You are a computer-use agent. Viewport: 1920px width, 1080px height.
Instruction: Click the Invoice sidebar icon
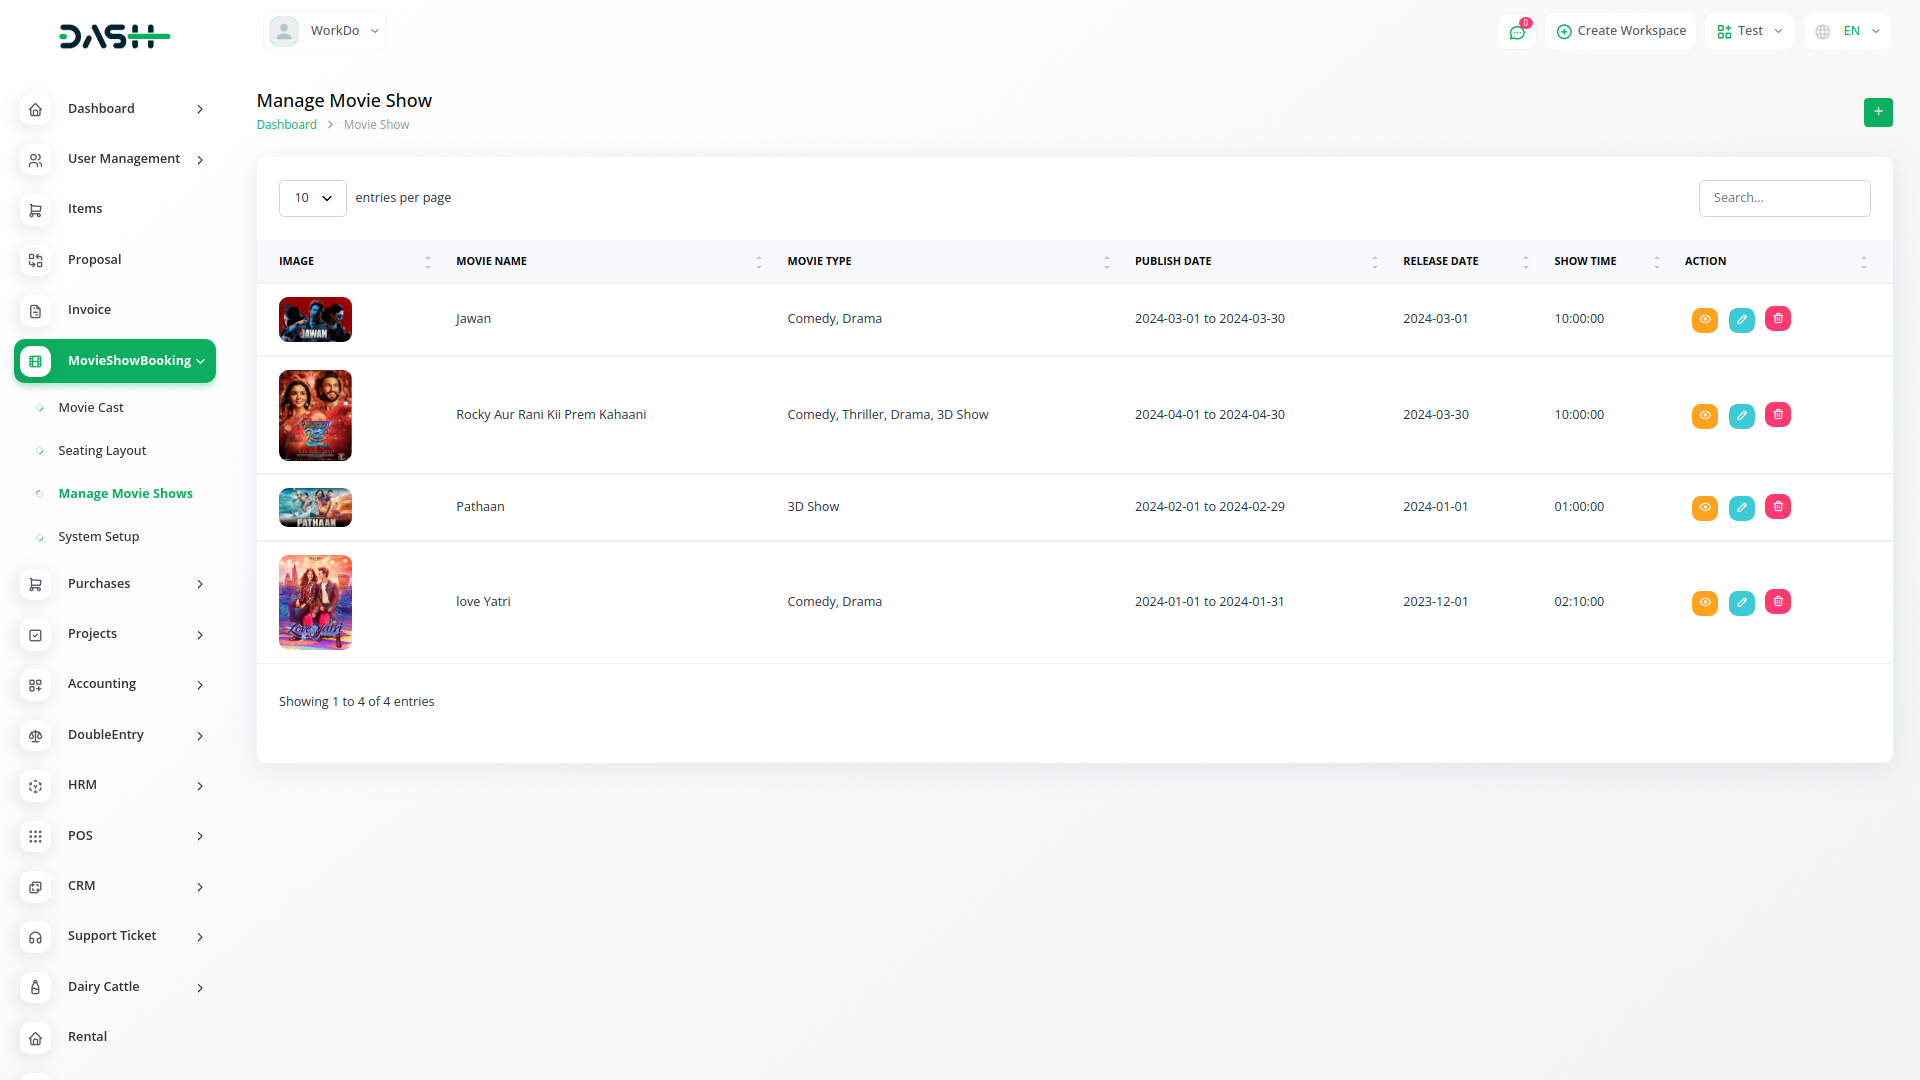click(35, 311)
